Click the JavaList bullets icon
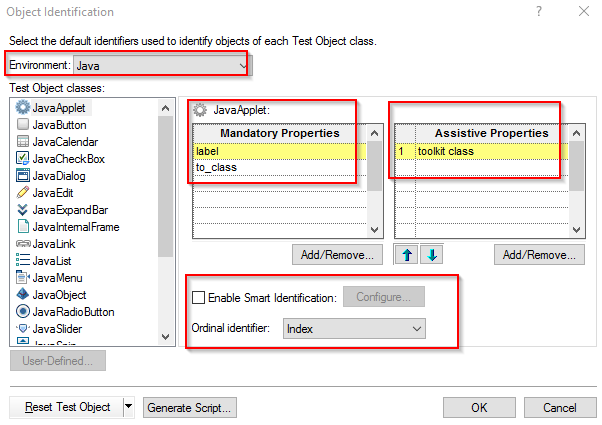Image resolution: width=602 pixels, height=425 pixels. click(x=23, y=260)
